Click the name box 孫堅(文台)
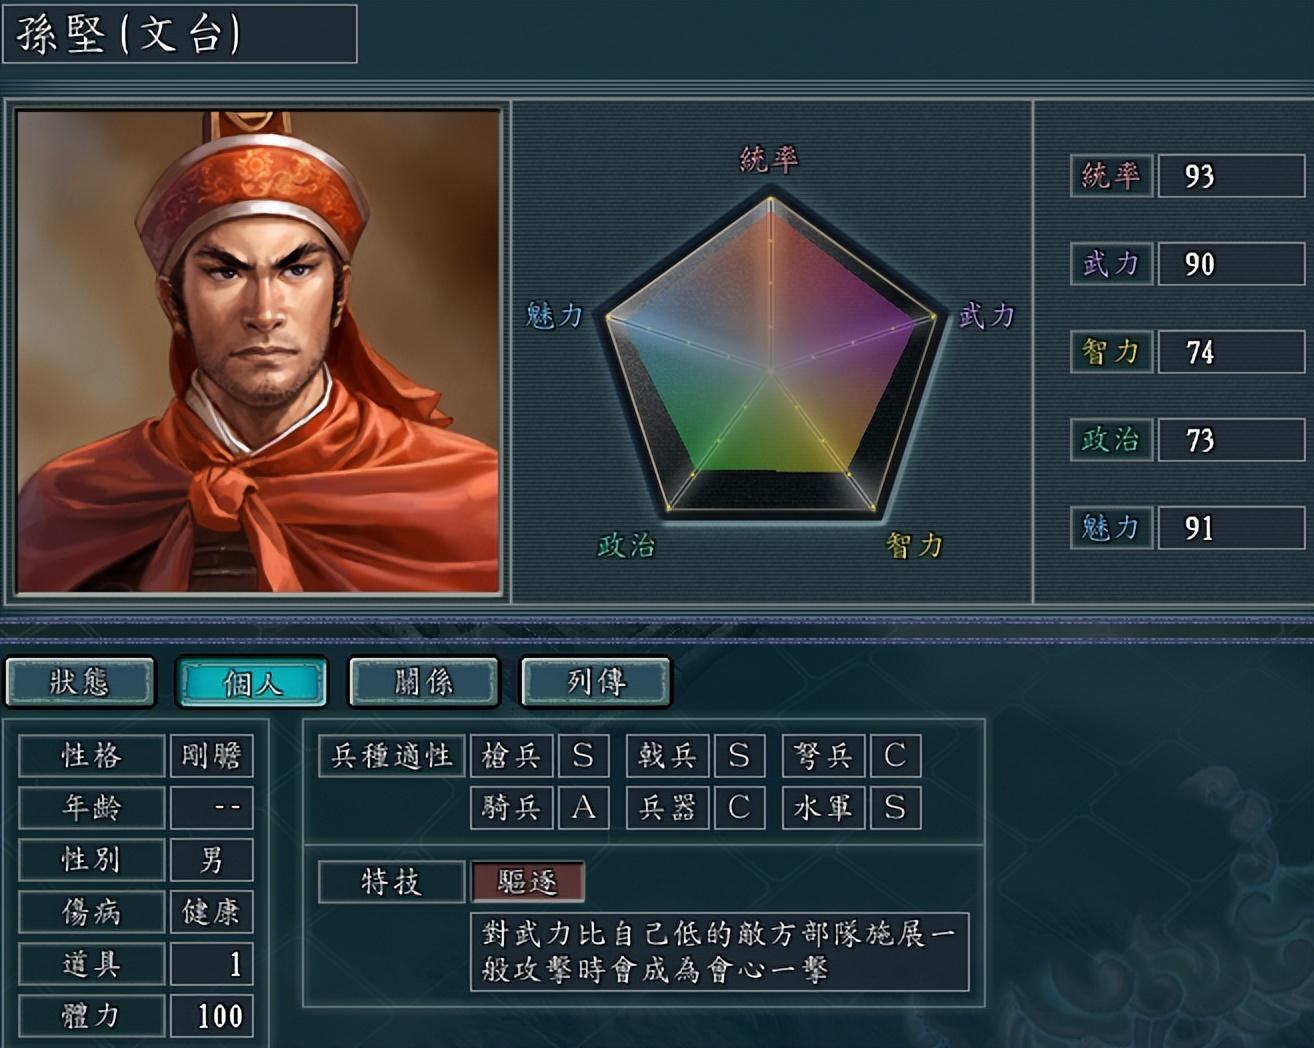The image size is (1314, 1048). [x=180, y=34]
